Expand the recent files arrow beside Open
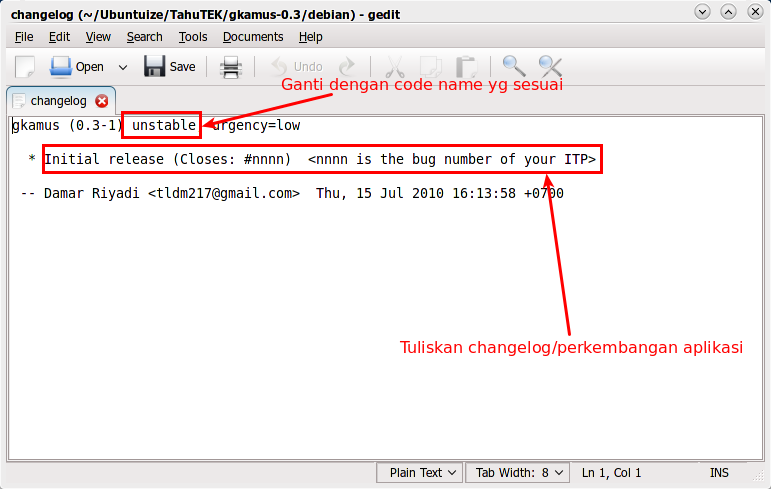771x489 pixels. (x=123, y=67)
